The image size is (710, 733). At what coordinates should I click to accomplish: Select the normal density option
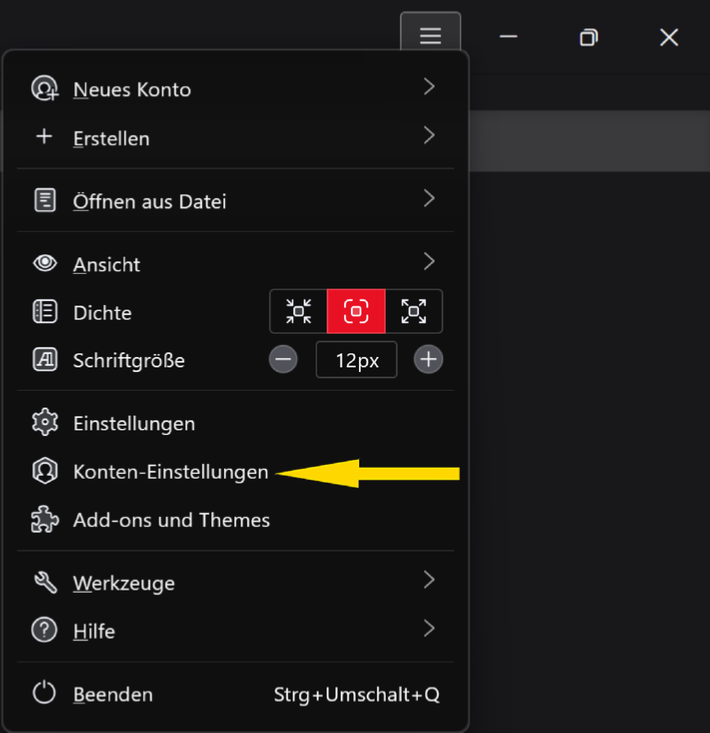(x=356, y=311)
